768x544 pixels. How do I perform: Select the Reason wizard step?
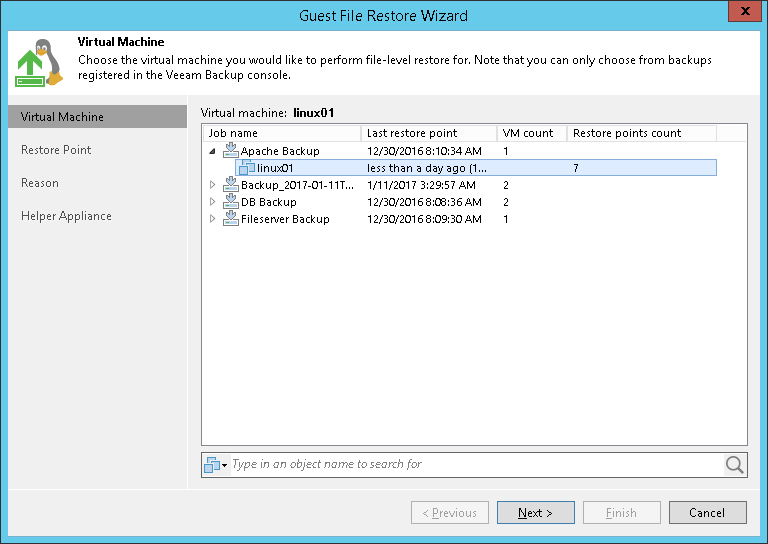point(40,183)
